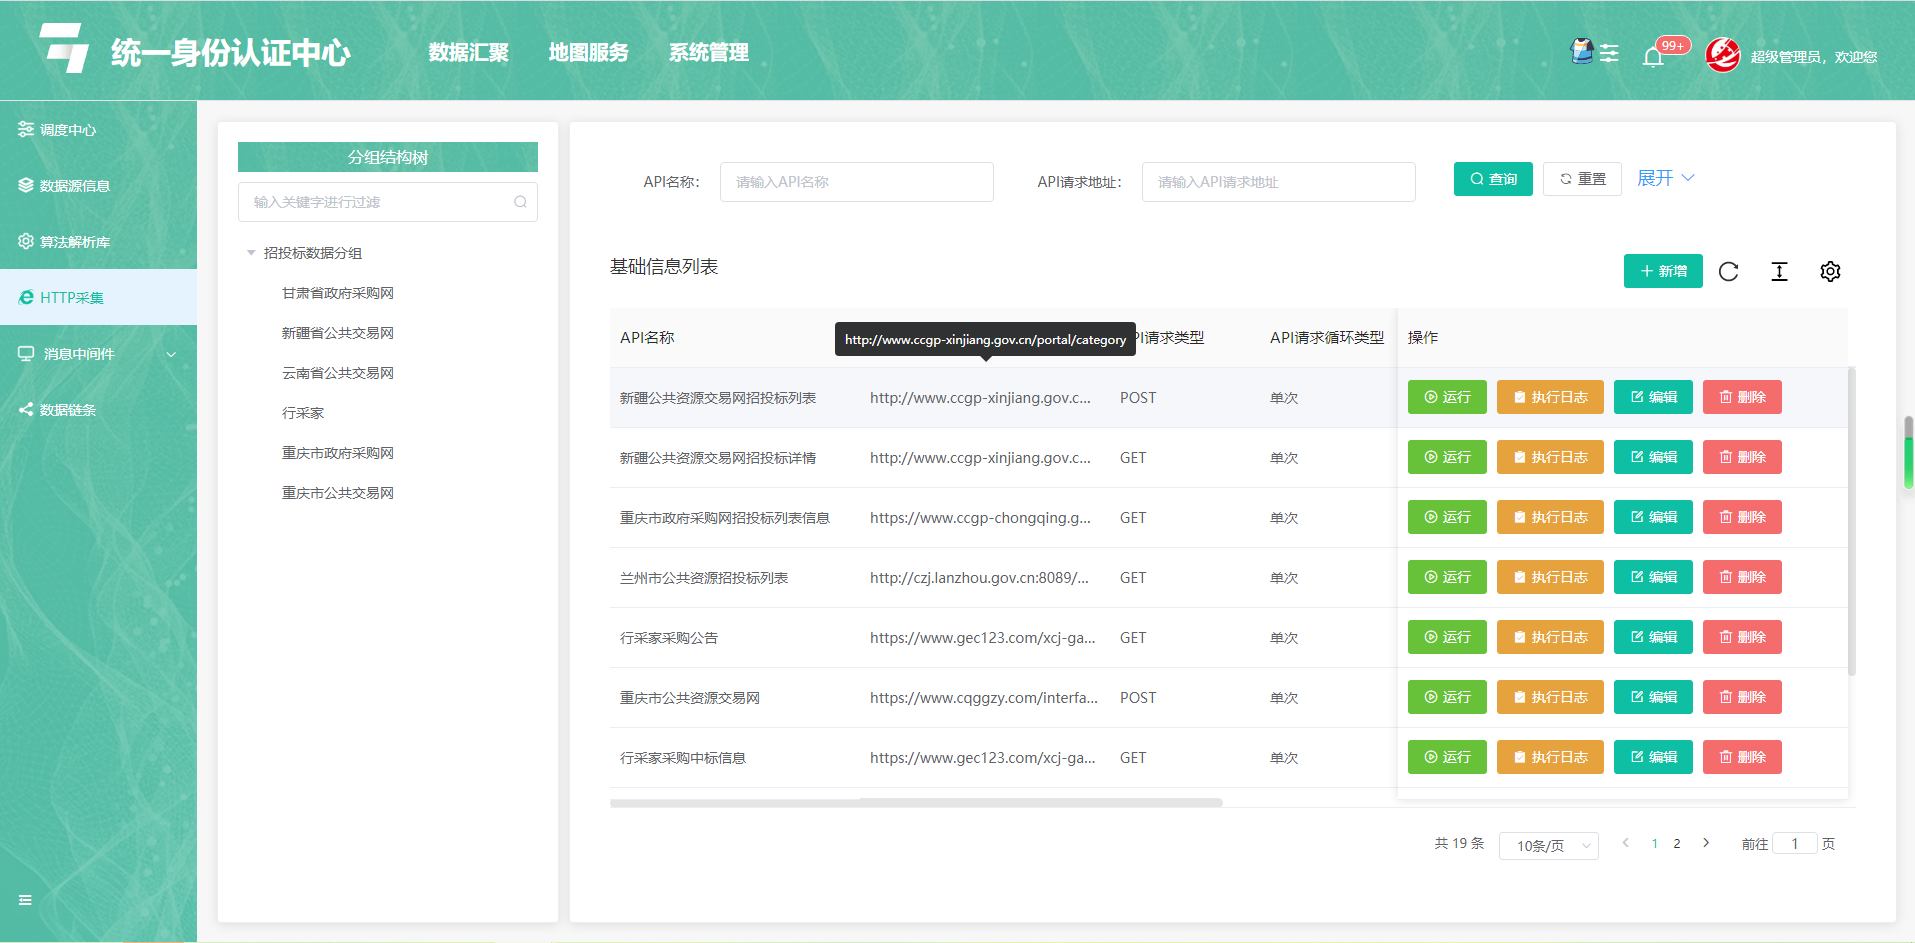Screen dimensions: 1915x943
Task: Collapse the 招投标数据分组 tree node
Action: point(251,253)
